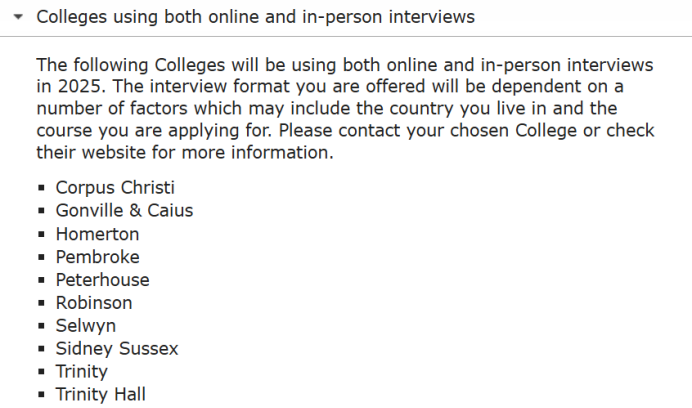The width and height of the screenshot is (692, 408).
Task: Click the bullet marker beside Corpus Christi
Action: [x=42, y=188]
